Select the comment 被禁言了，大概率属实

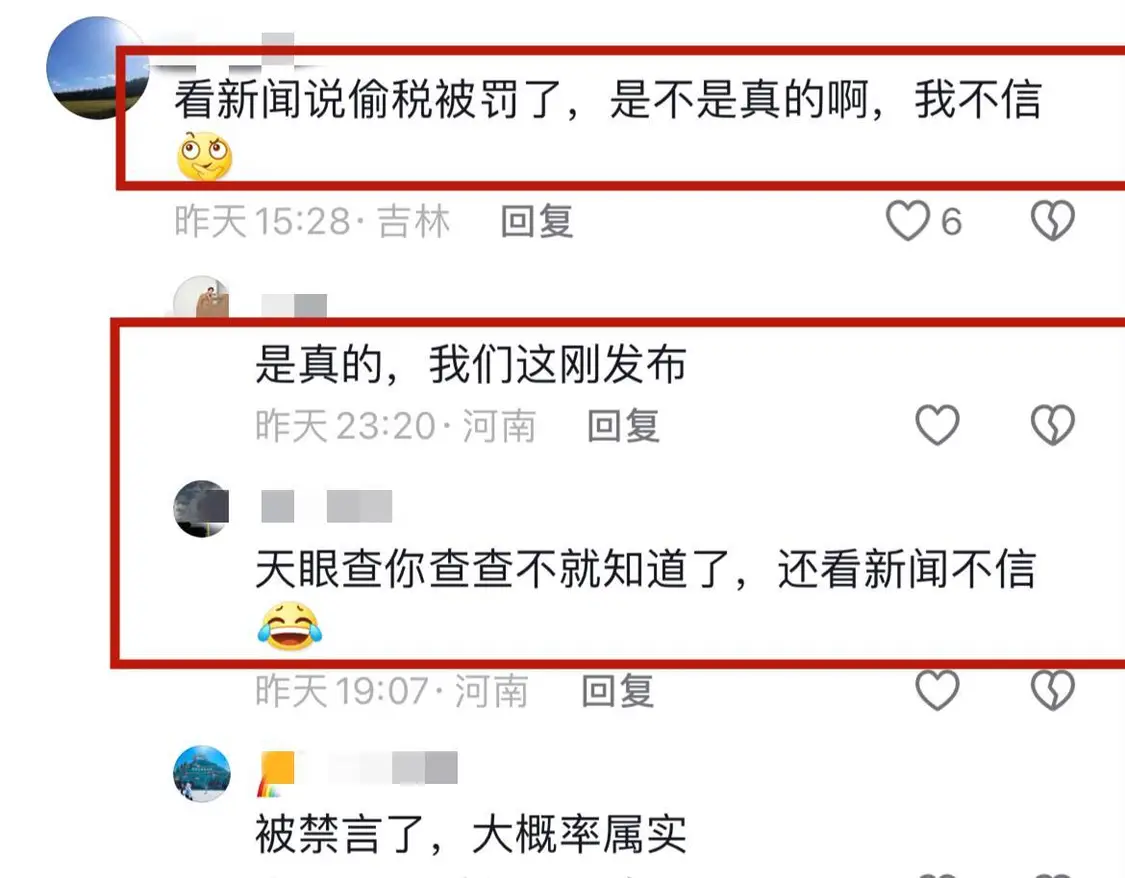(x=471, y=834)
